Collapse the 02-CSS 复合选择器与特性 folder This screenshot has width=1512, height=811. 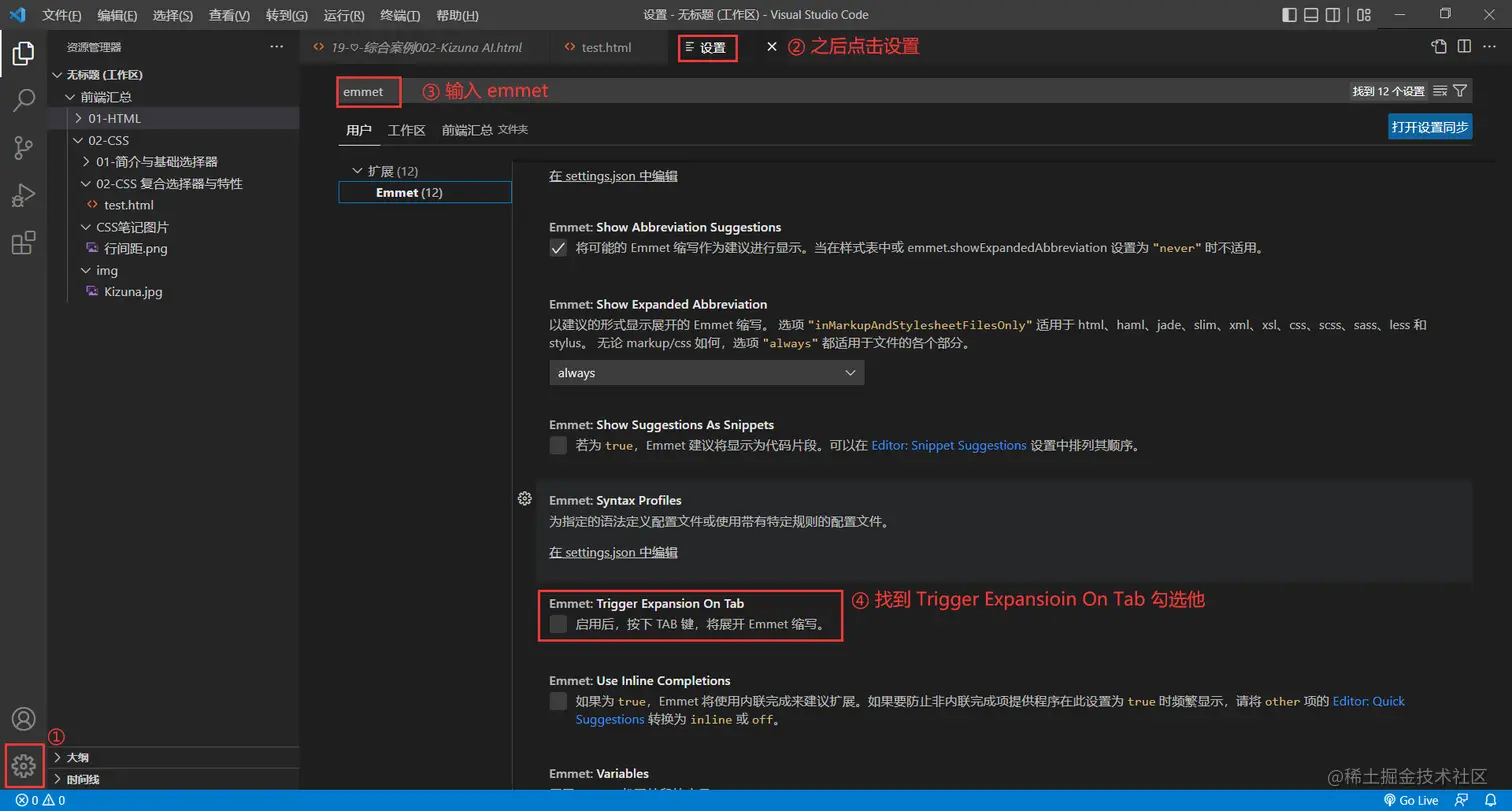pos(86,184)
